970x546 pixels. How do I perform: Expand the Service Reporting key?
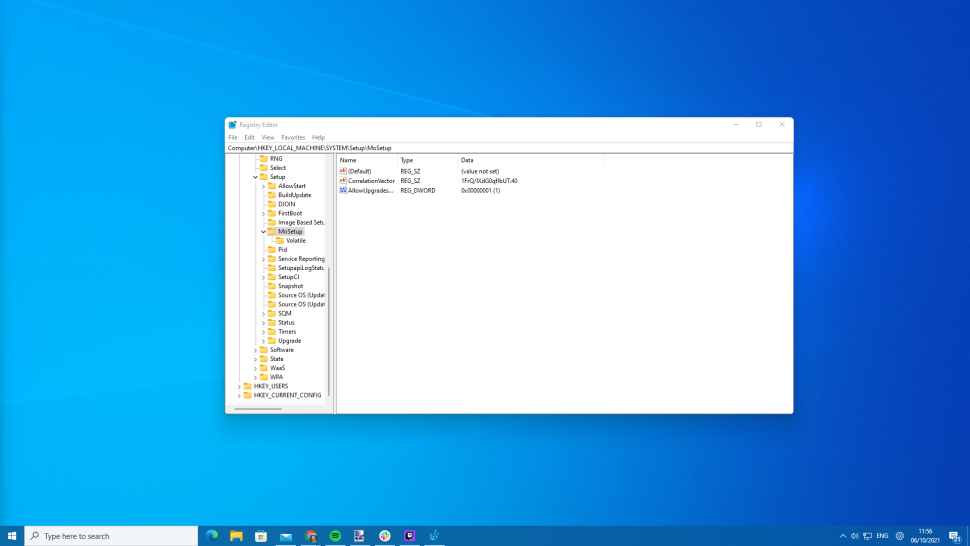(264, 259)
